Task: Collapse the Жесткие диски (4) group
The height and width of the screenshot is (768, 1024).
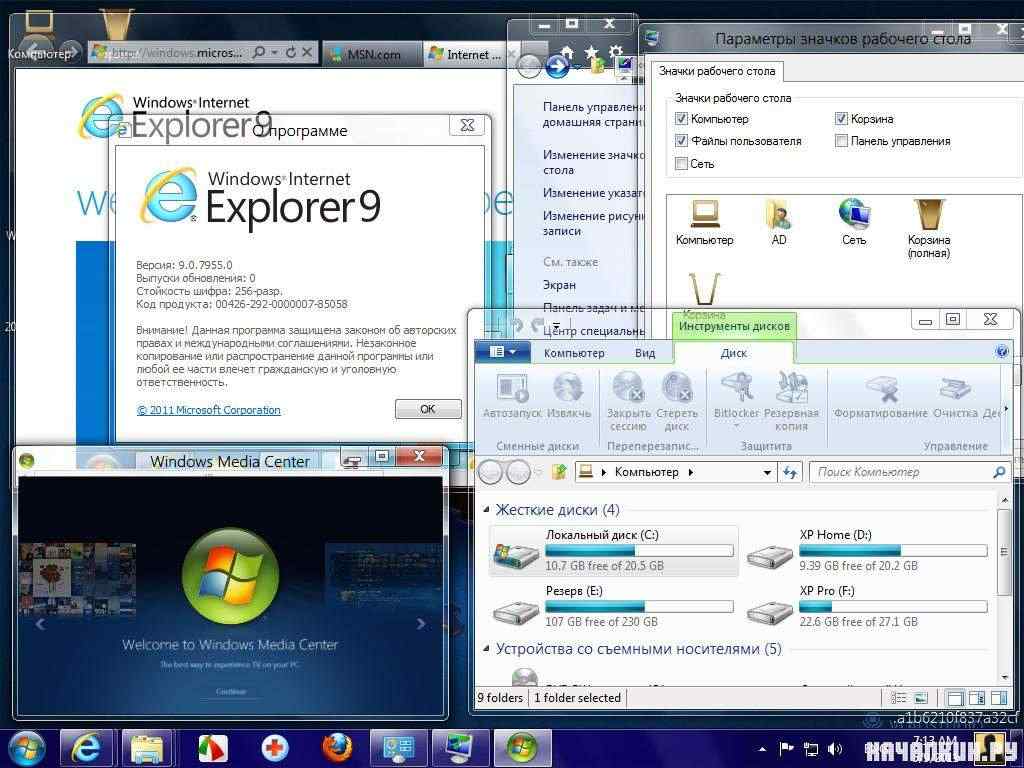Action: (x=486, y=509)
